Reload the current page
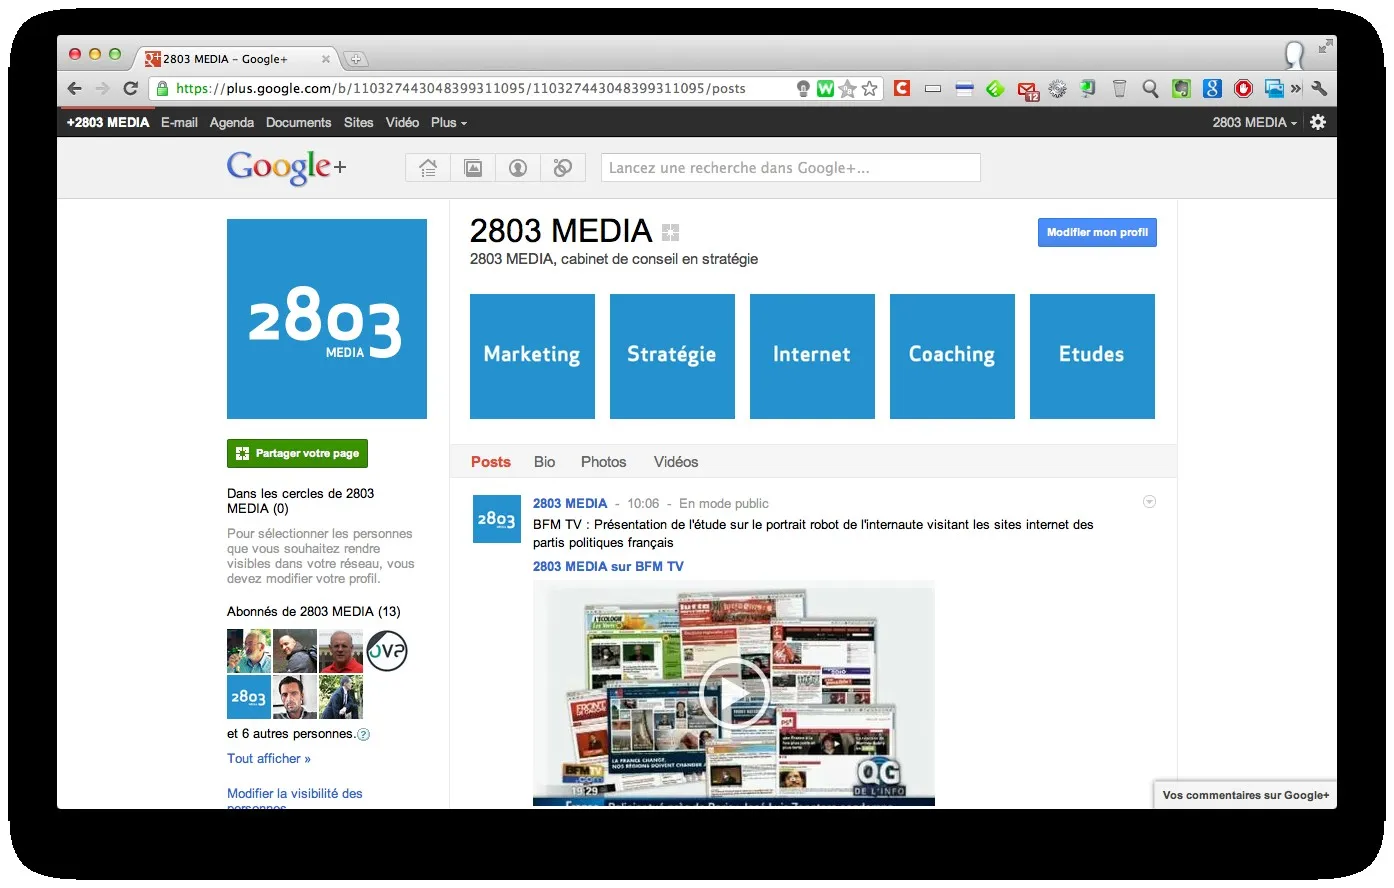Image resolution: width=1394 pixels, height=888 pixels. (130, 88)
